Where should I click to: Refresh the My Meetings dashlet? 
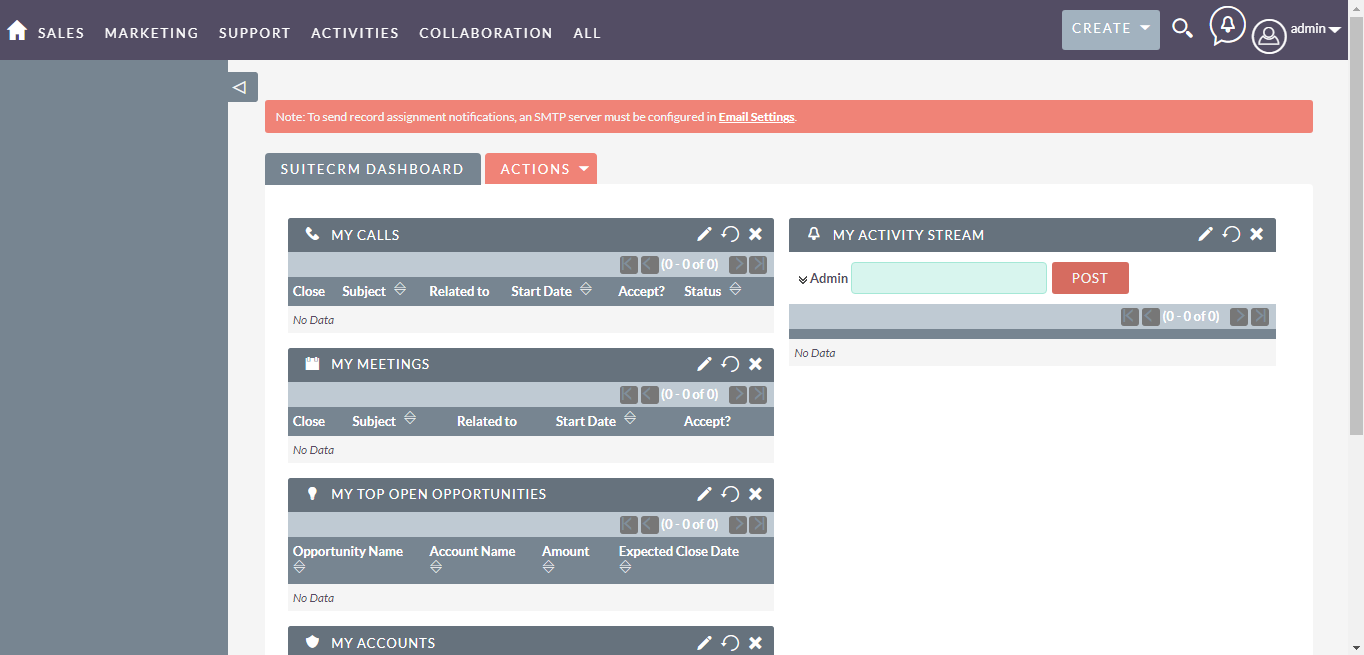point(729,363)
